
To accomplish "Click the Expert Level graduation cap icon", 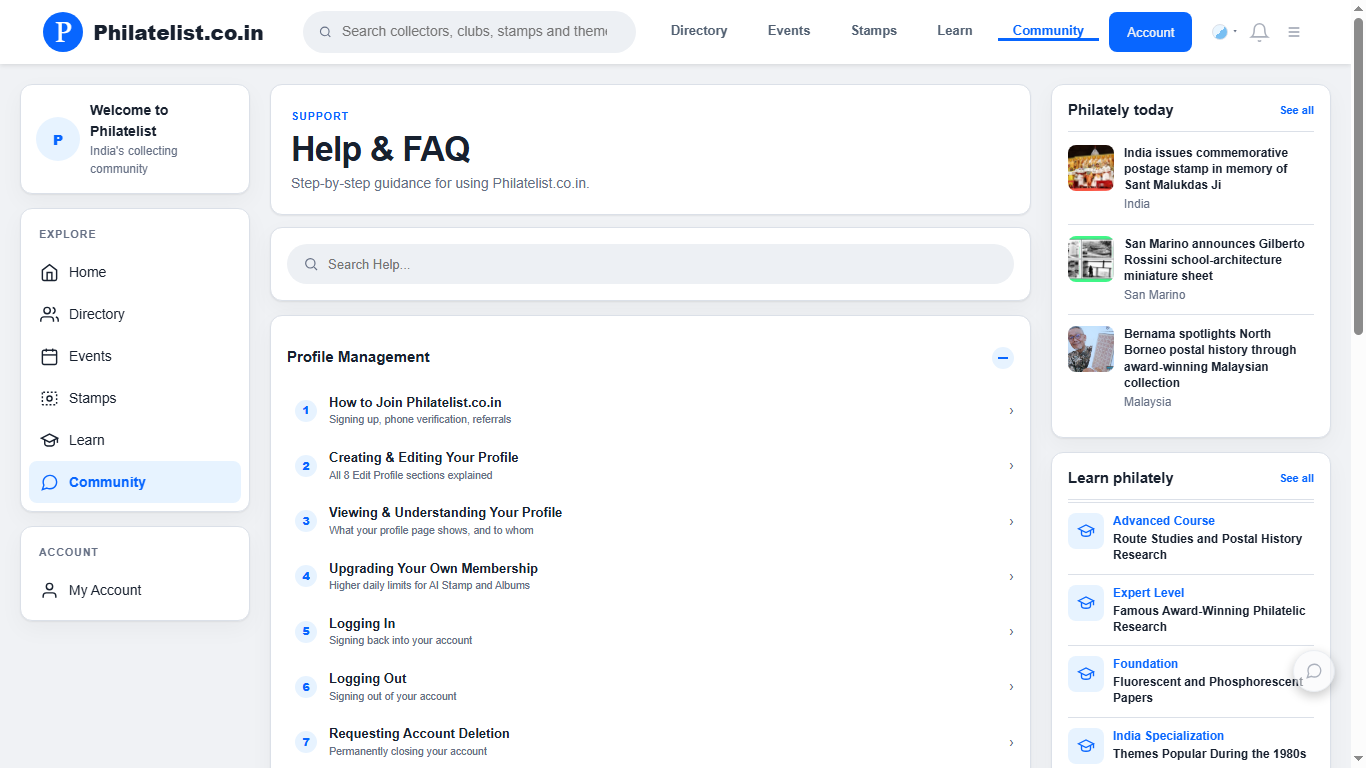I will (x=1086, y=603).
